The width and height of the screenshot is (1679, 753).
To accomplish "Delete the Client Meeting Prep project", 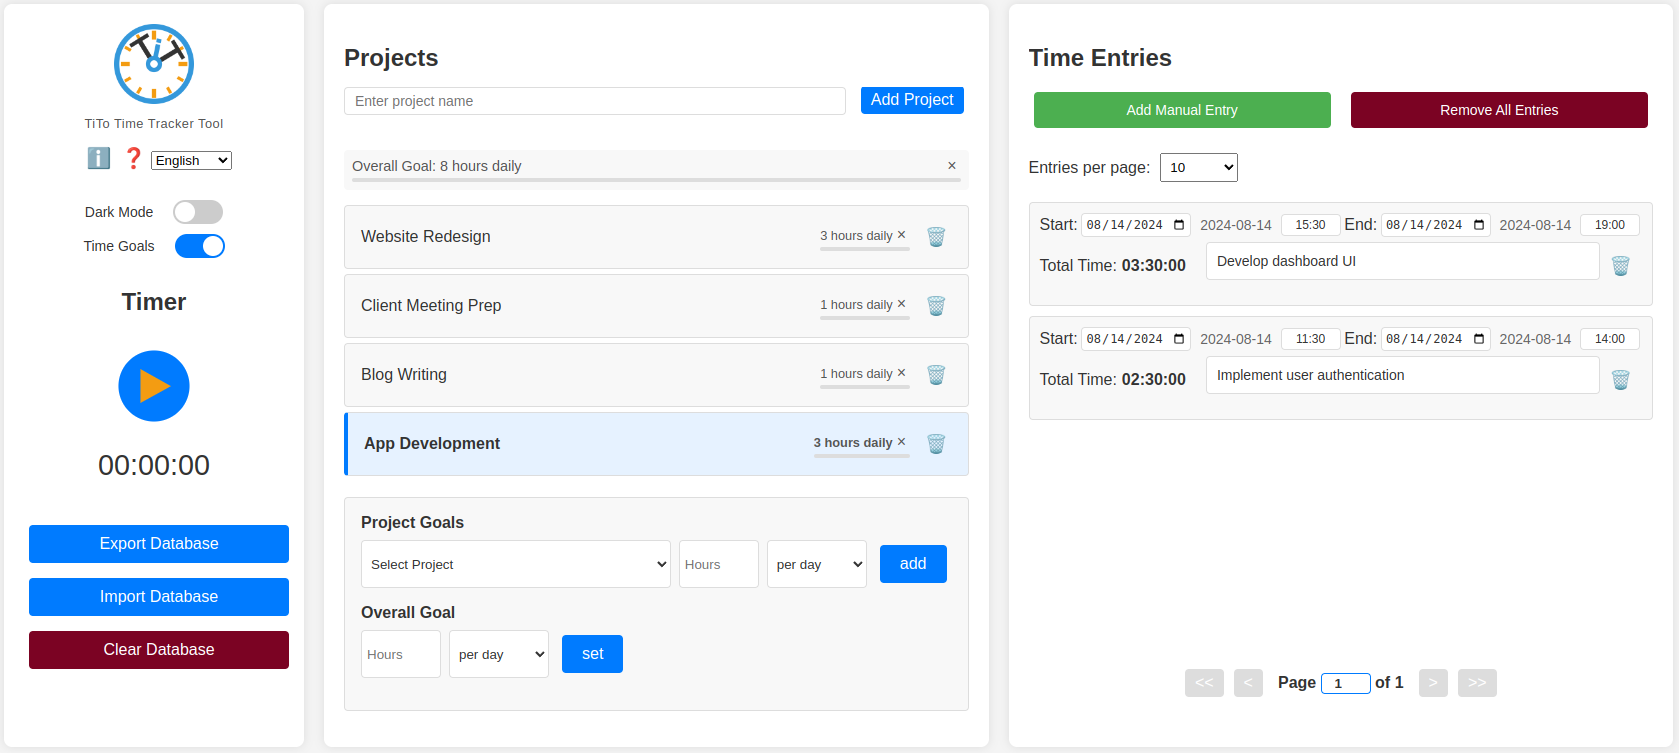I will (x=936, y=306).
